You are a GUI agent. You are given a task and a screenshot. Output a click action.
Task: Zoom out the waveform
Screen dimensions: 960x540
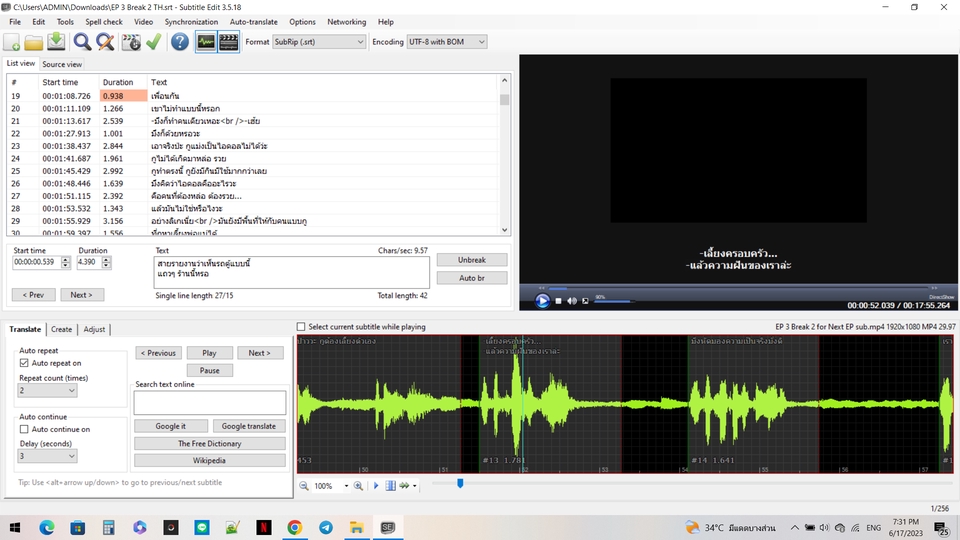click(x=304, y=486)
